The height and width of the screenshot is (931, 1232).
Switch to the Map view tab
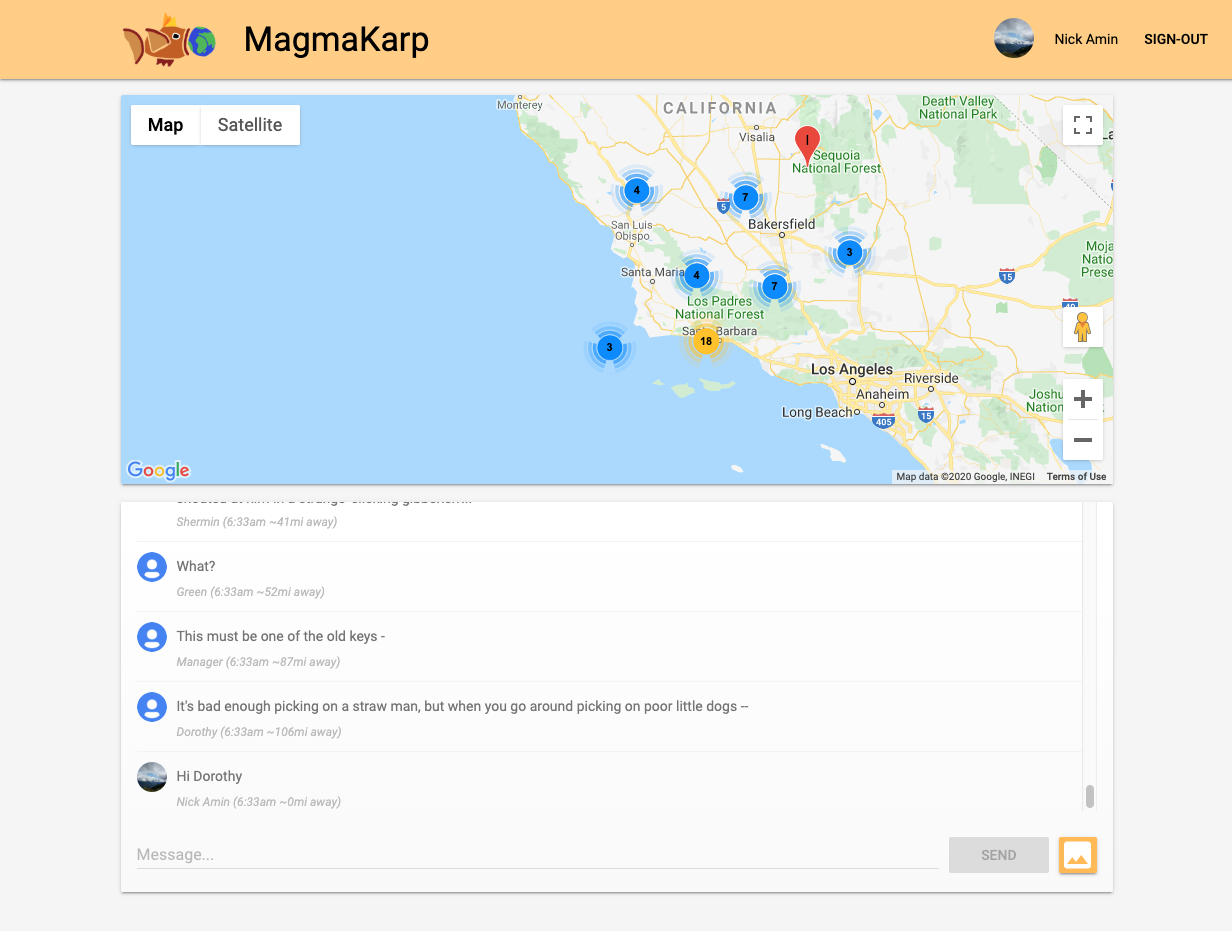point(166,125)
